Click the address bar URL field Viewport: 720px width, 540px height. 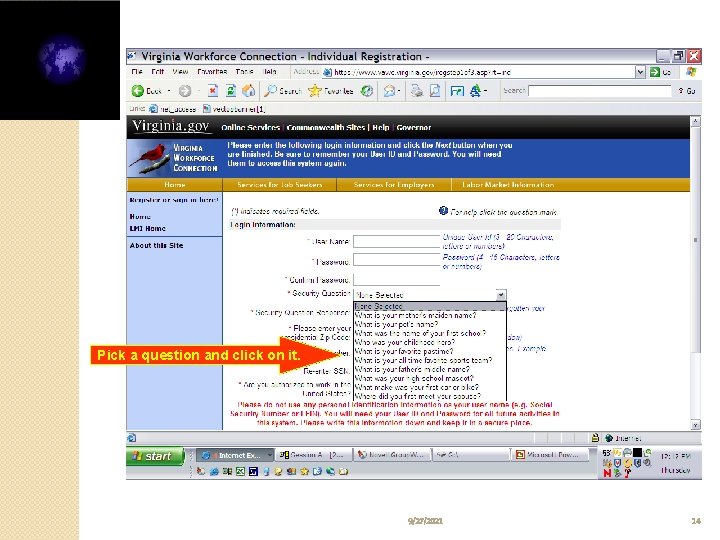coord(478,72)
